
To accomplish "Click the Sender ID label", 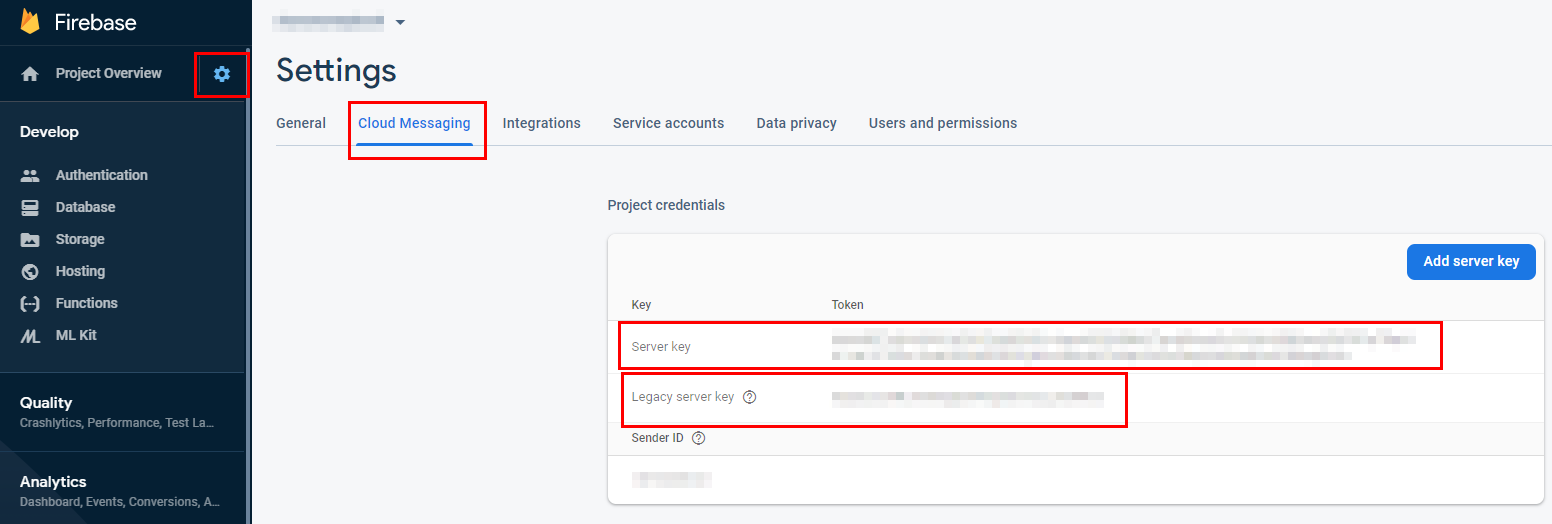I will (x=659, y=438).
